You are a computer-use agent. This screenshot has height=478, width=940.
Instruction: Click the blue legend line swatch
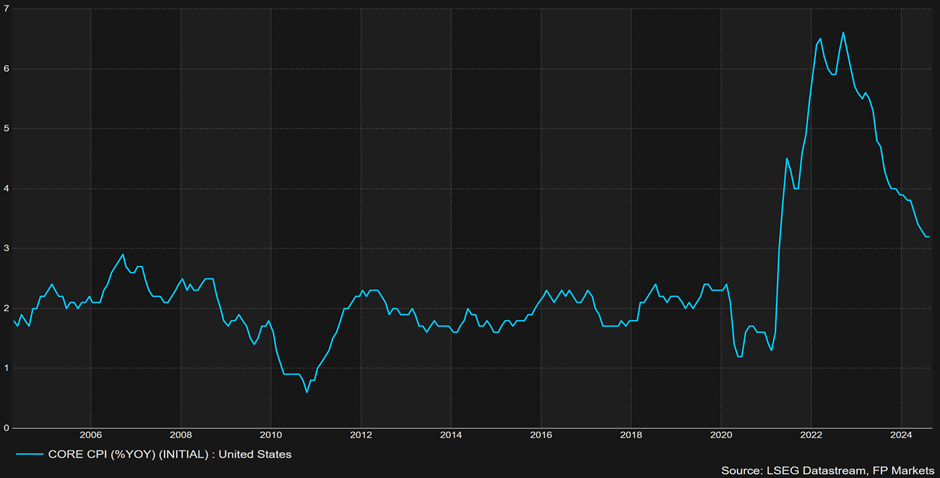click(29, 455)
